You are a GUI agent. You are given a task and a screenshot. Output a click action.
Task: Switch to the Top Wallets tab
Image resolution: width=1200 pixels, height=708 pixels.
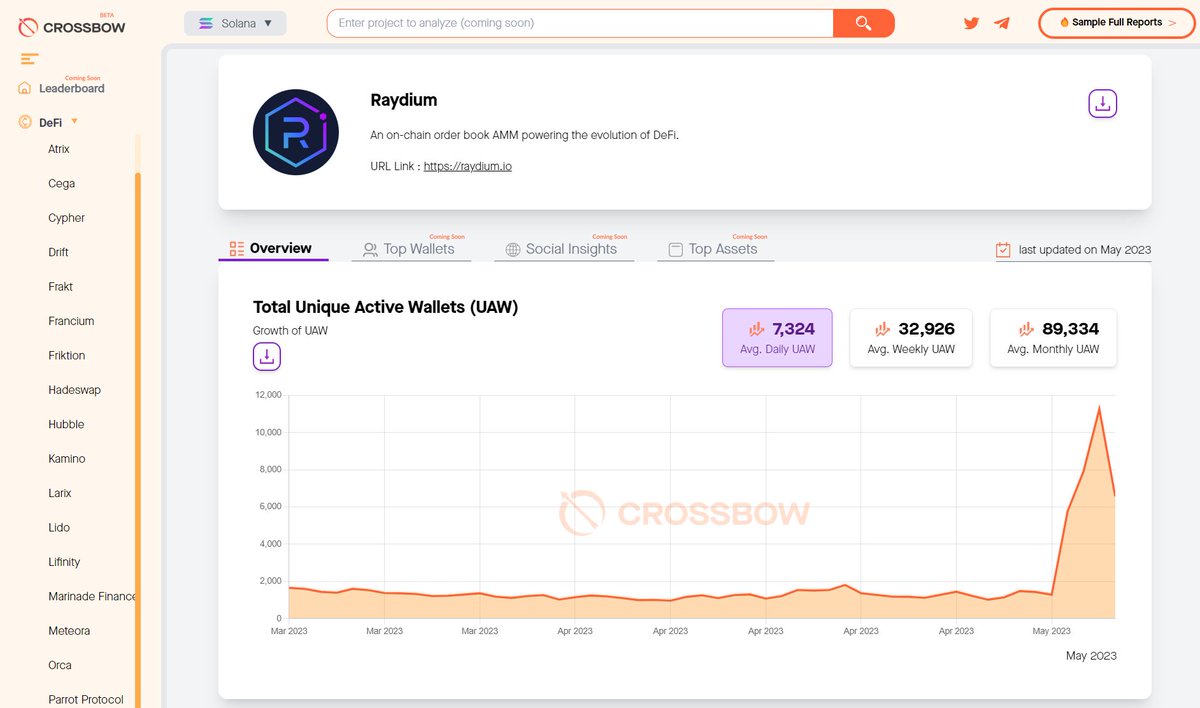point(411,249)
